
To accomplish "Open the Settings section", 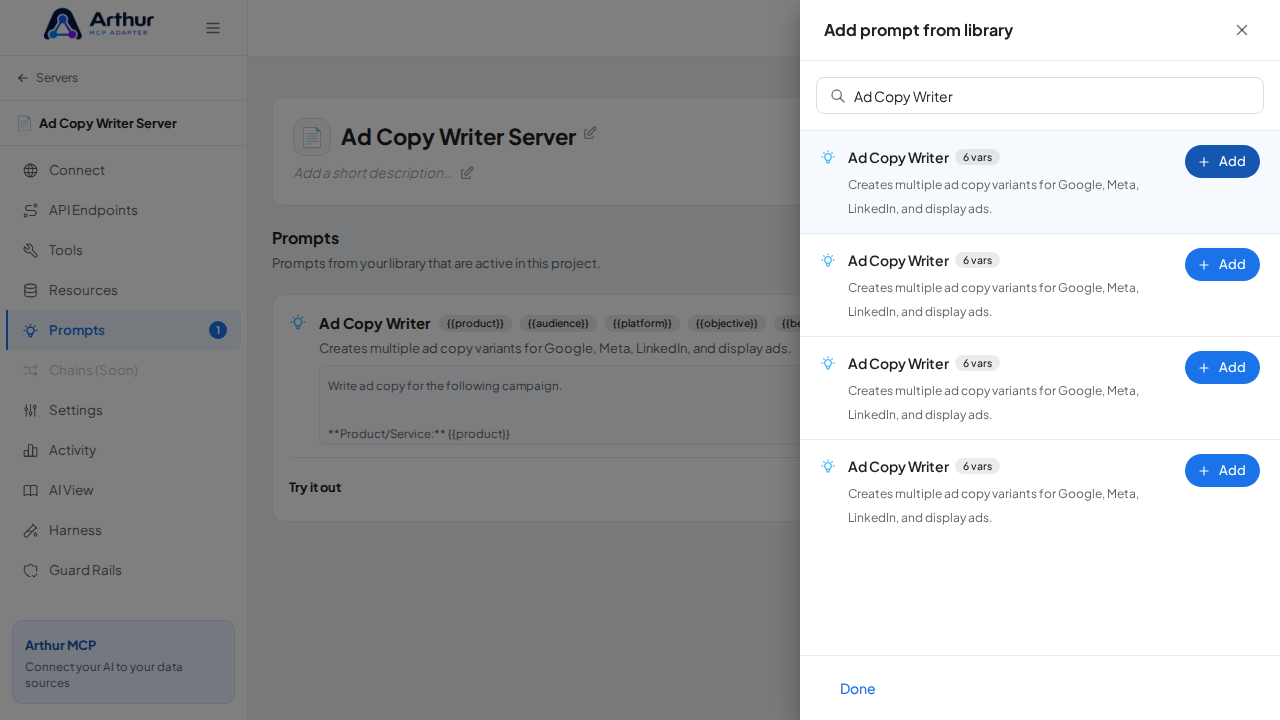I will click(x=123, y=410).
